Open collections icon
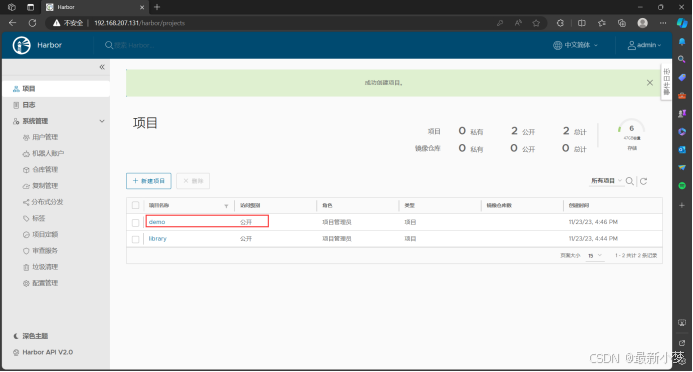The height and width of the screenshot is (372, 693). [x=622, y=23]
